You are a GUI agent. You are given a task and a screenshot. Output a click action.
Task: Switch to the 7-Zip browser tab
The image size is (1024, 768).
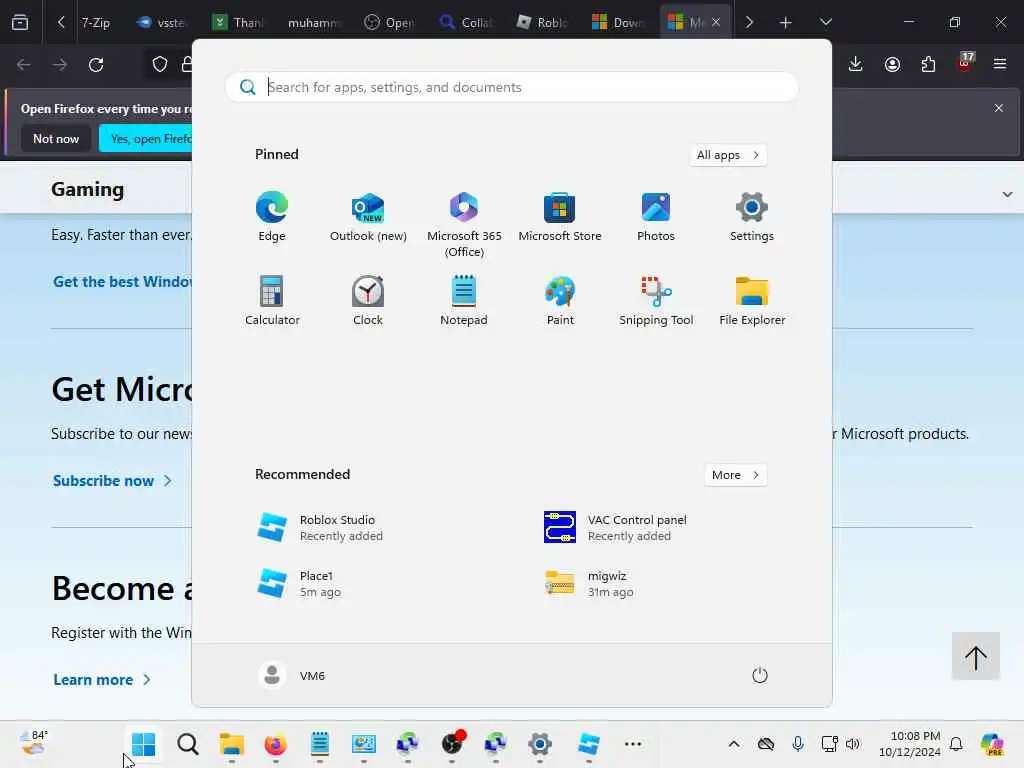pos(95,22)
